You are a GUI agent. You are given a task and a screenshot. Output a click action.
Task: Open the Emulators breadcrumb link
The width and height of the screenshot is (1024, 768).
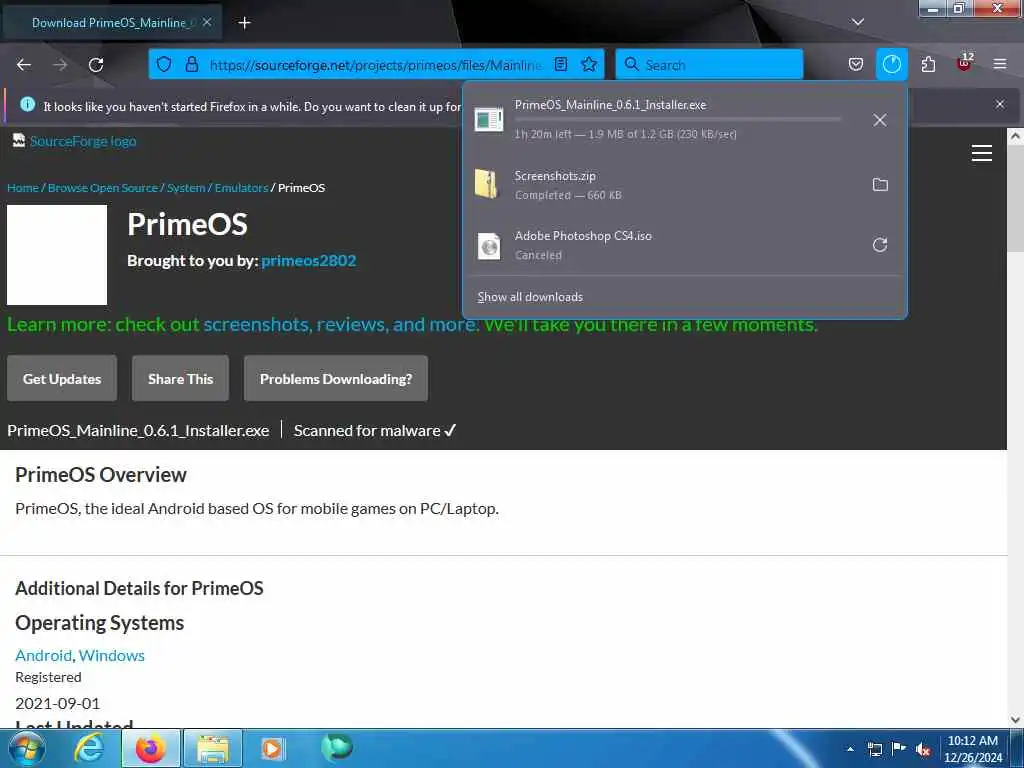[x=241, y=188]
